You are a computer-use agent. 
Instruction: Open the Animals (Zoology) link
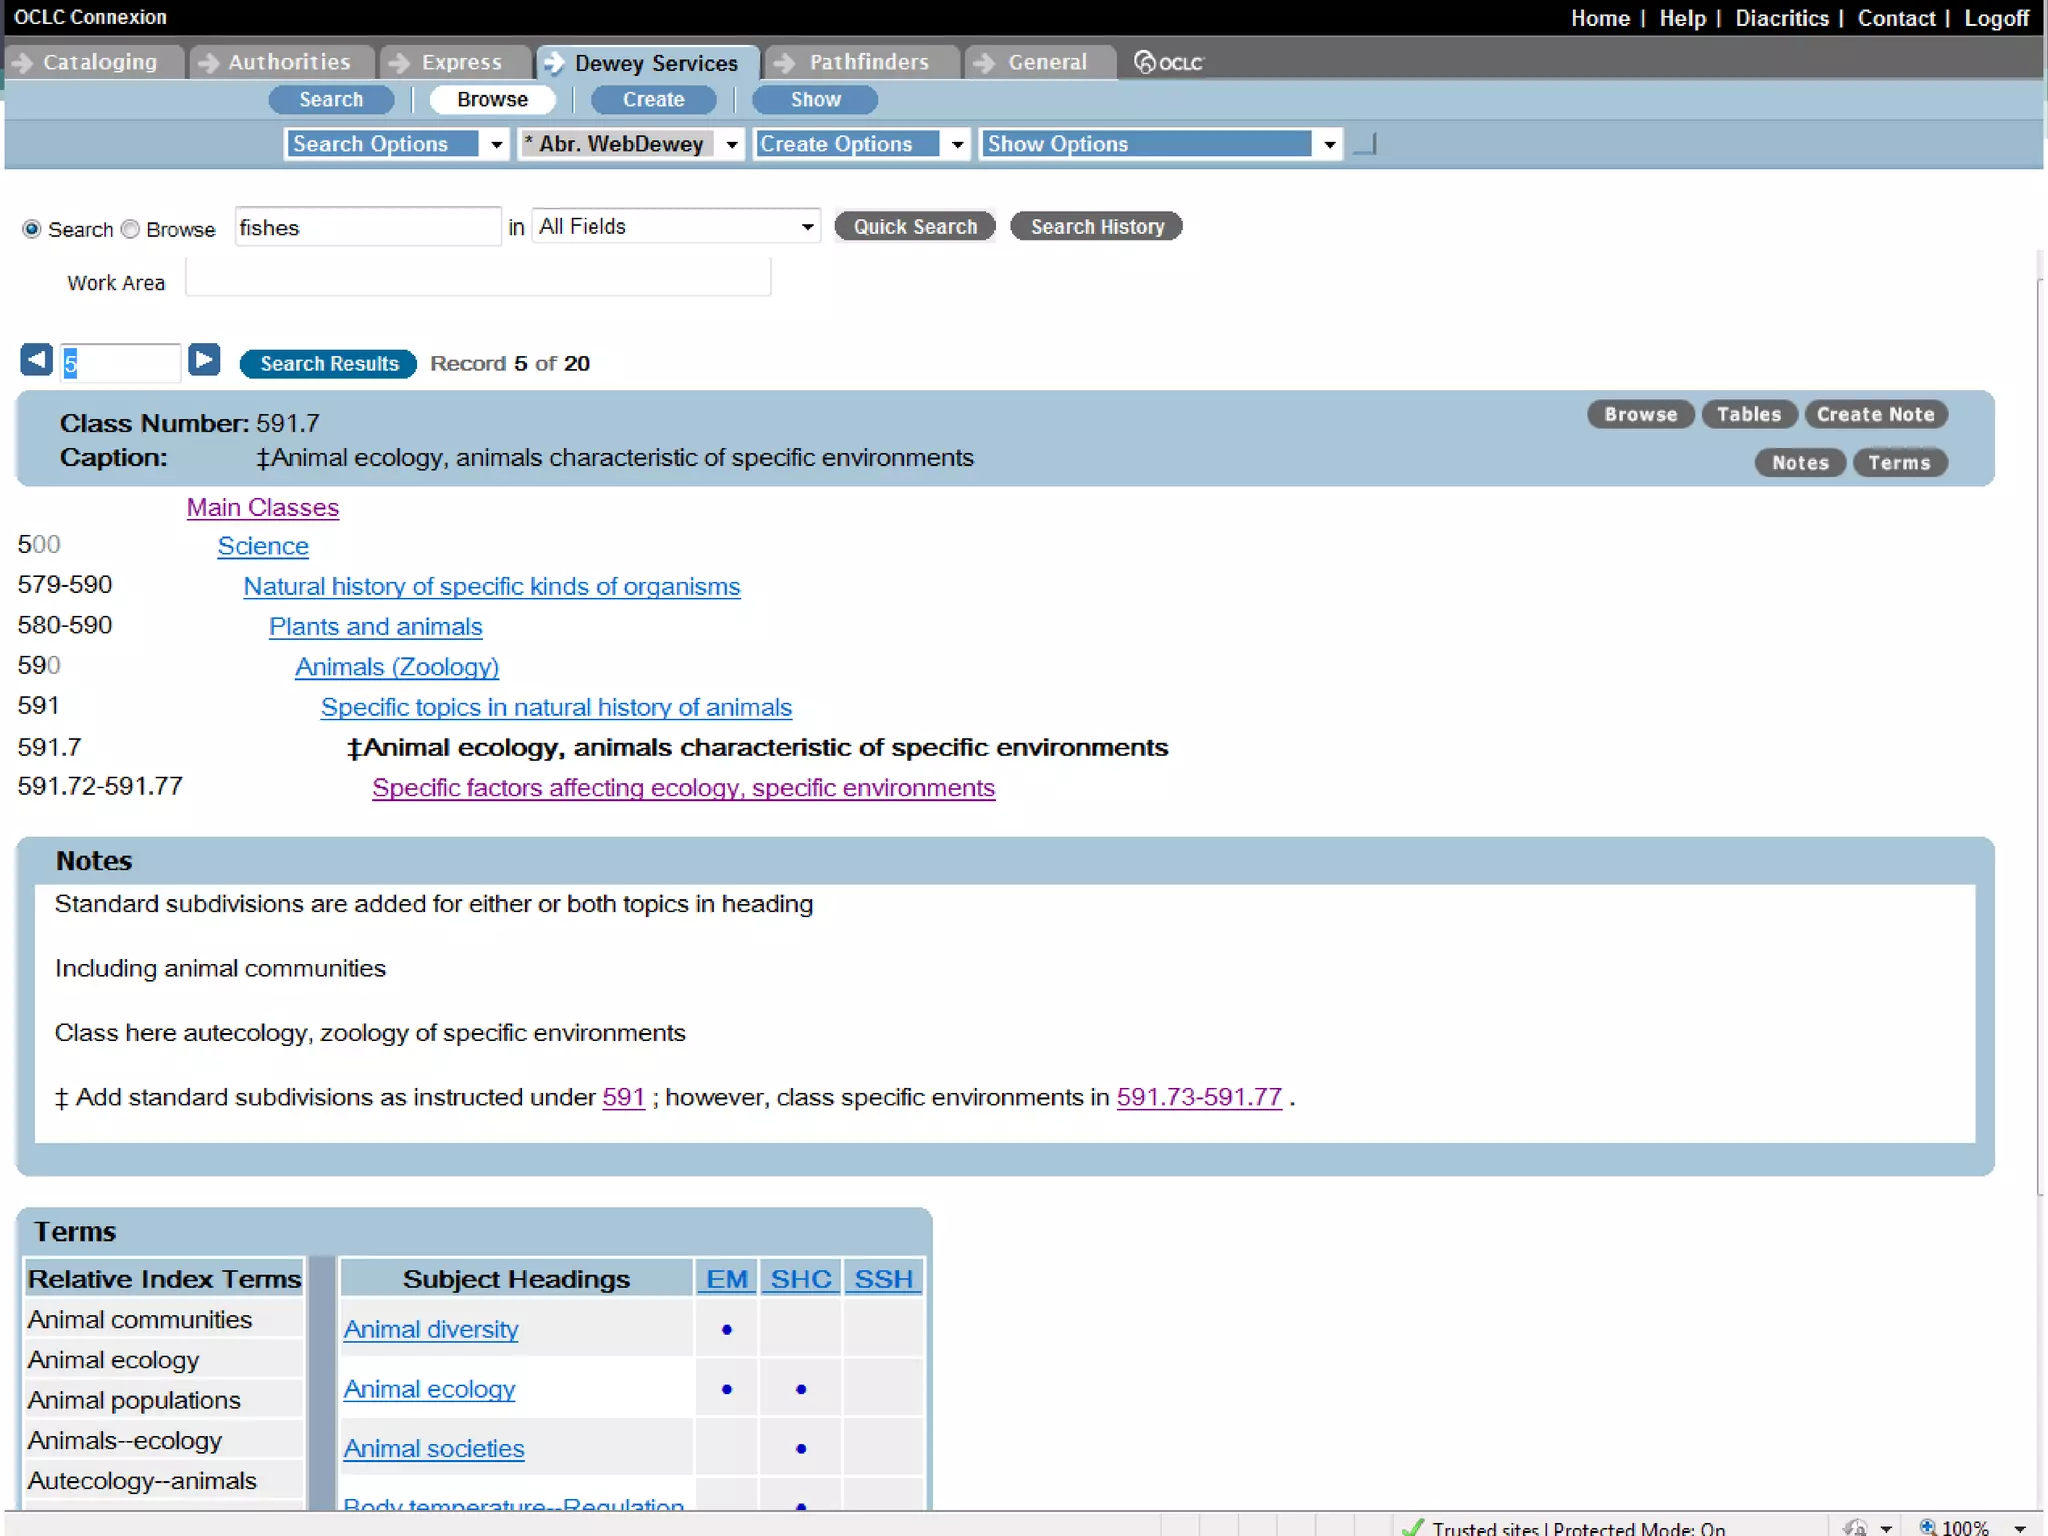point(396,667)
